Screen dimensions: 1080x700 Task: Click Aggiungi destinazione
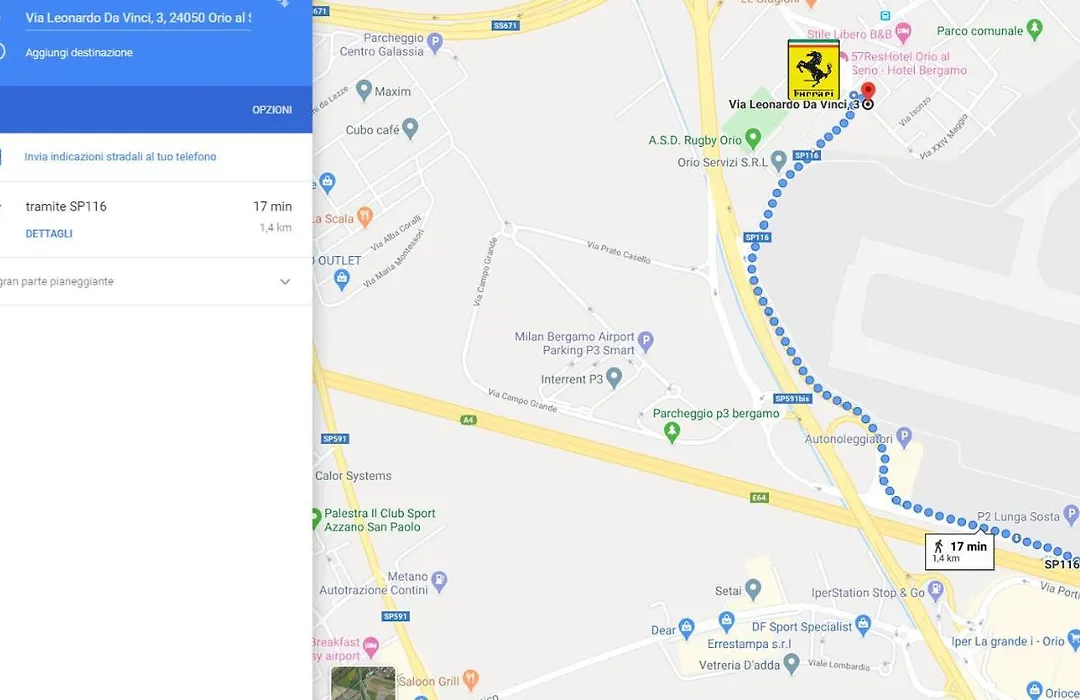79,52
